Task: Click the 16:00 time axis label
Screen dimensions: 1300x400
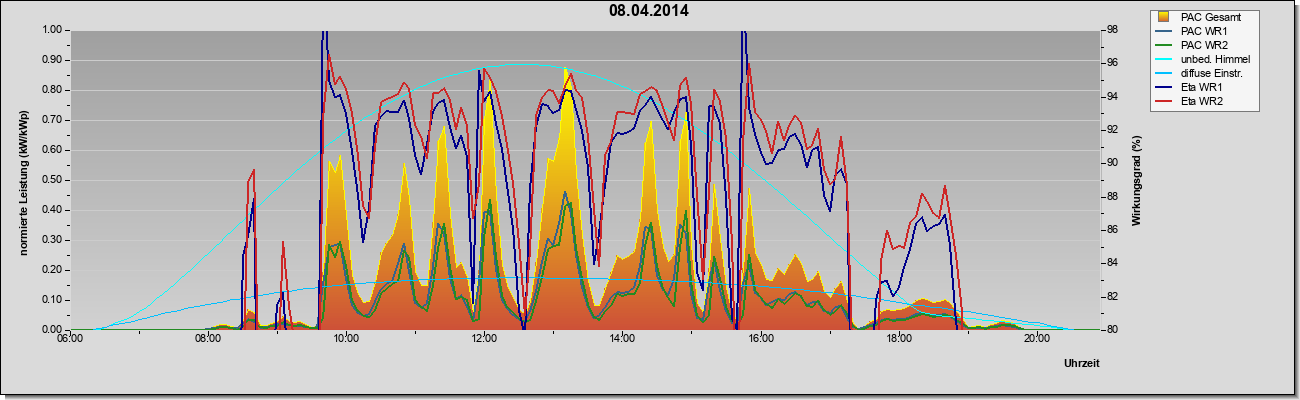Action: [760, 338]
